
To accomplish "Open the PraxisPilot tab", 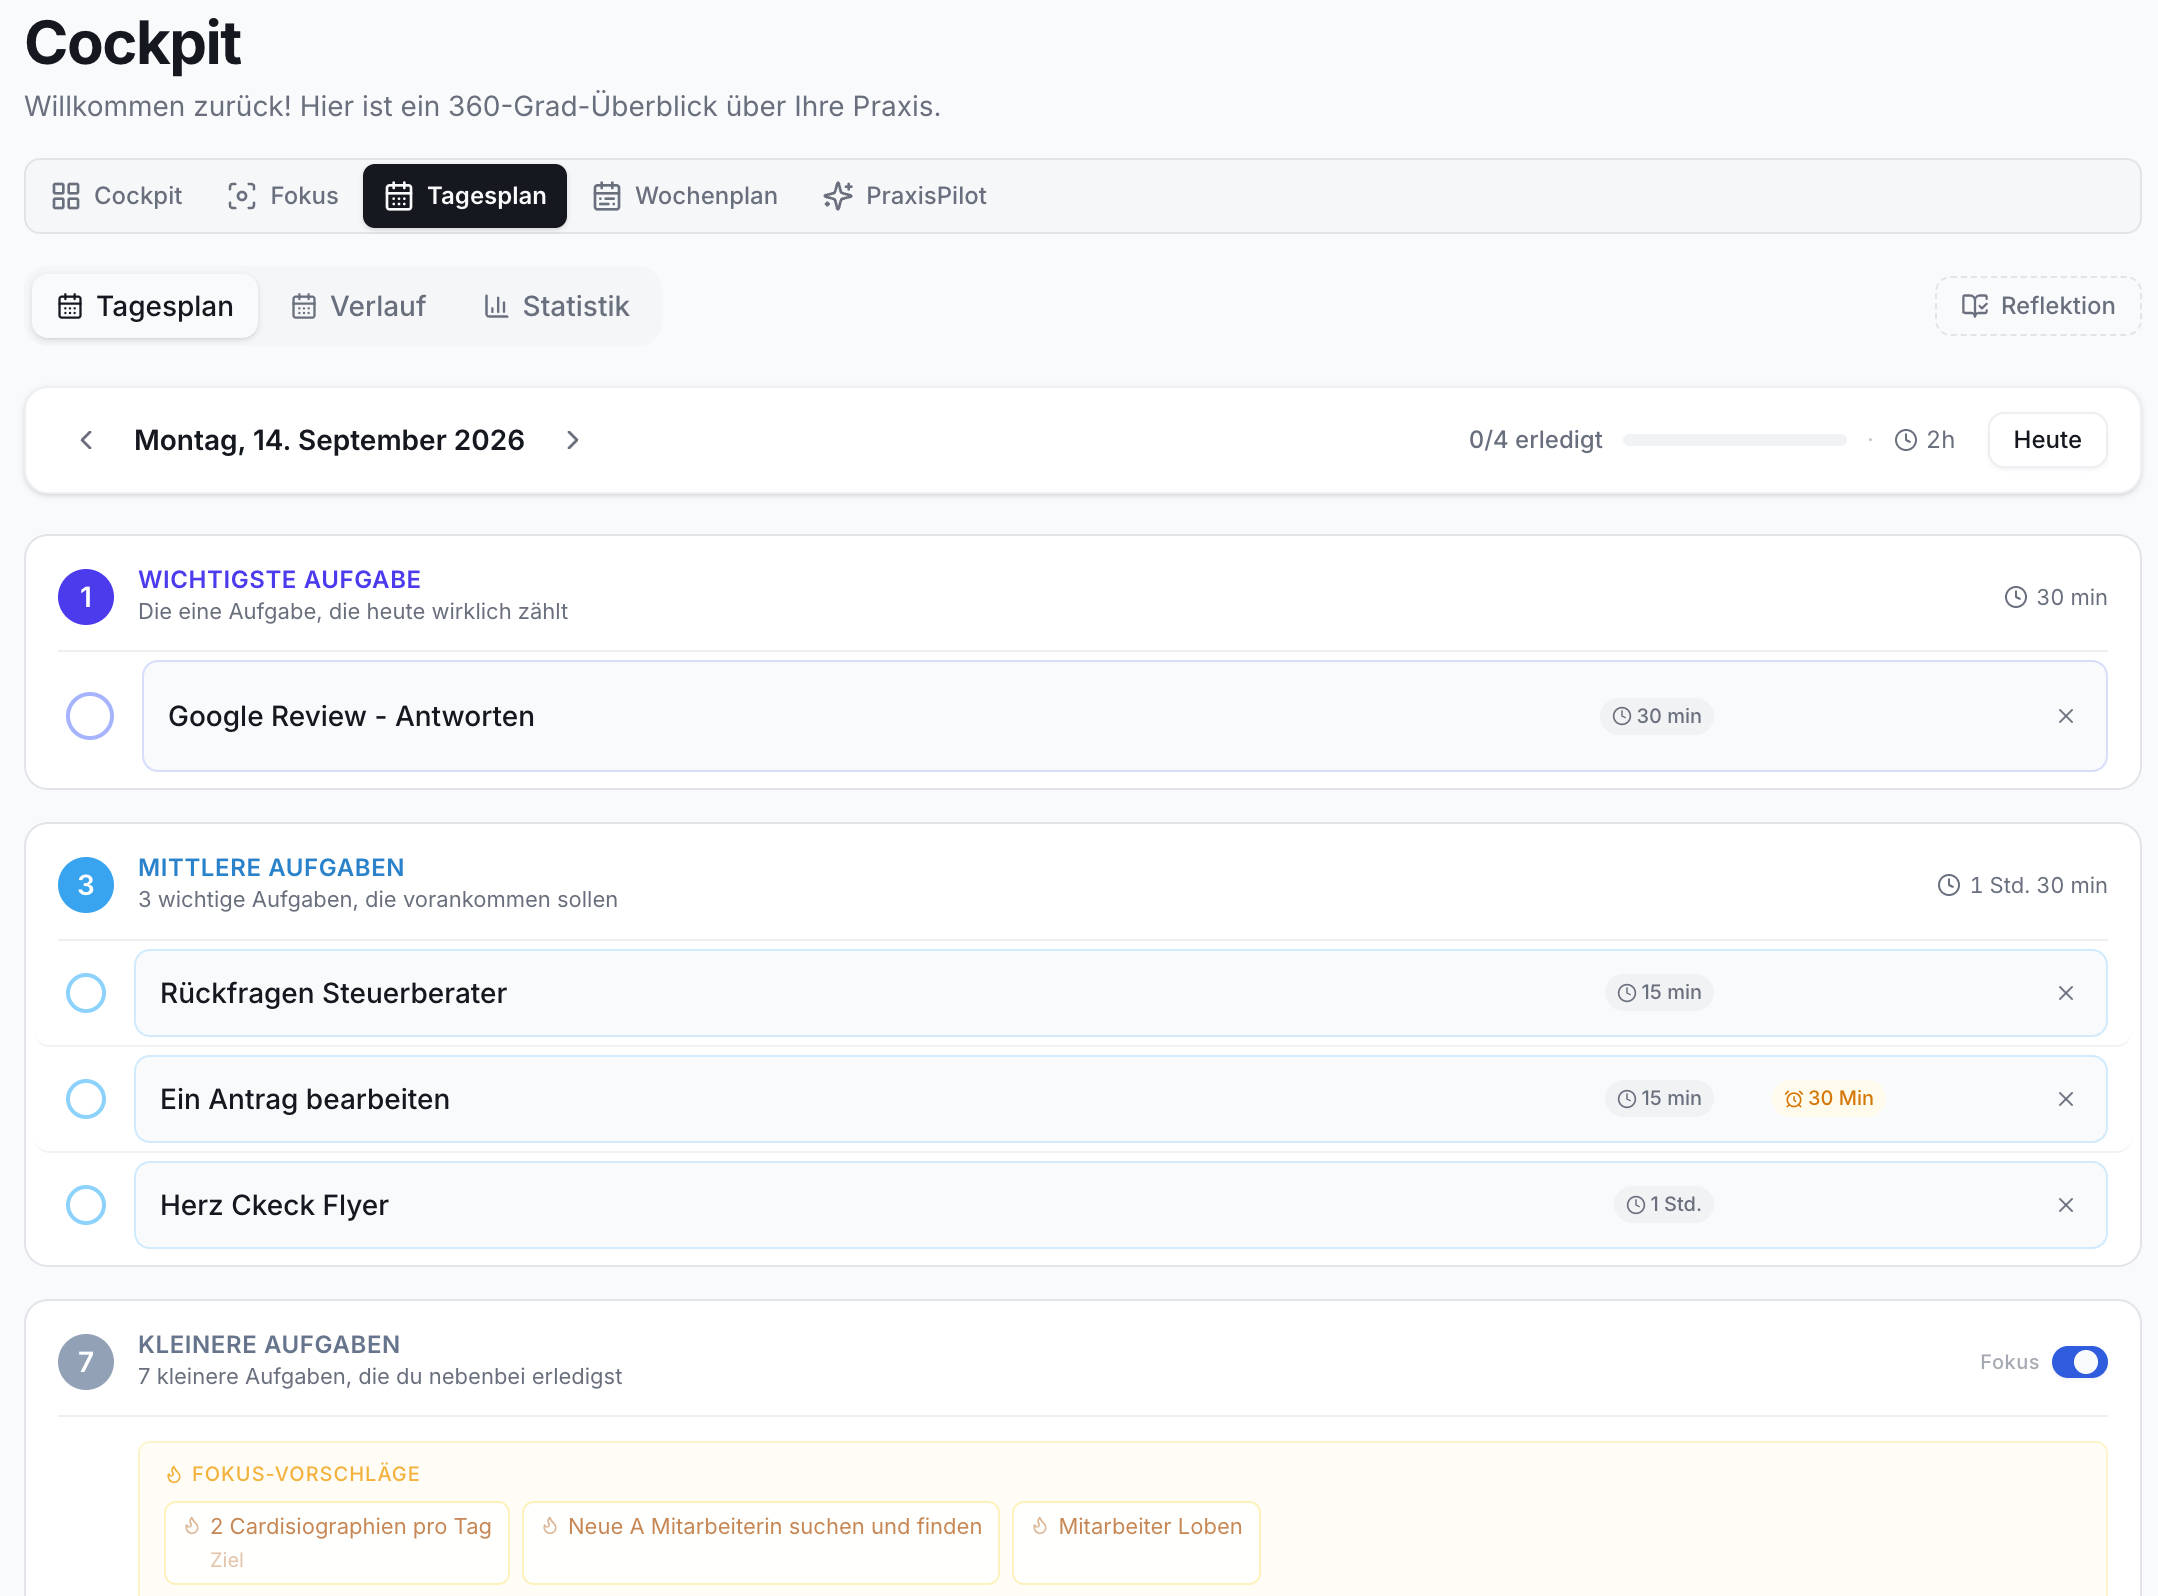I will [x=905, y=196].
